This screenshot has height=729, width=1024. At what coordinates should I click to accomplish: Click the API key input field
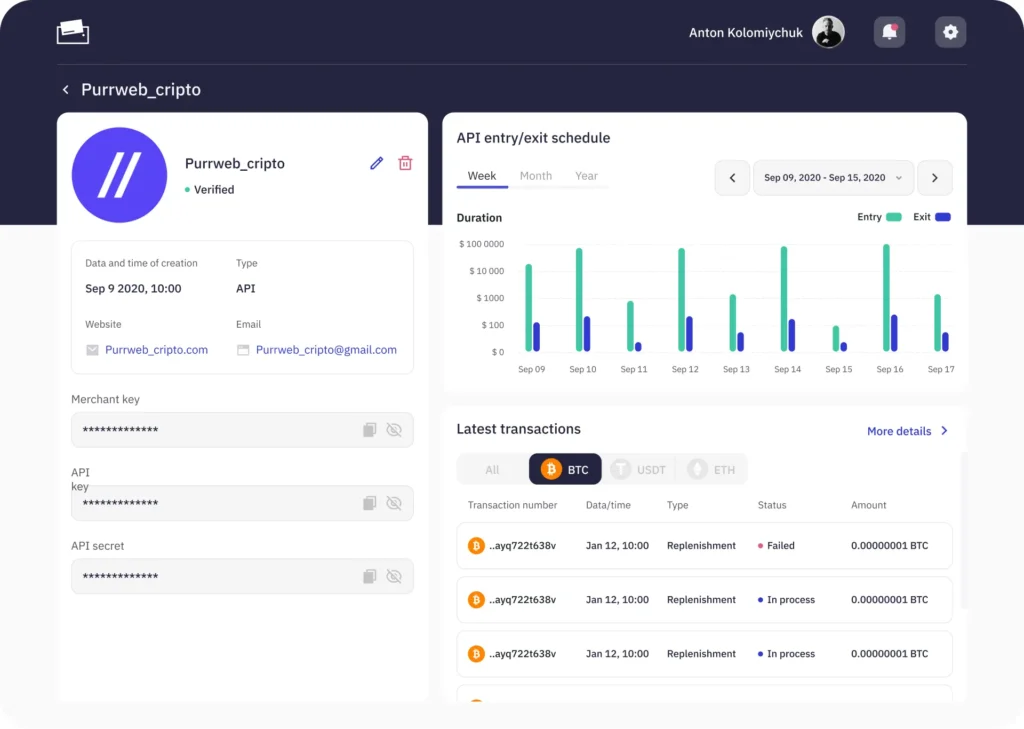point(242,503)
